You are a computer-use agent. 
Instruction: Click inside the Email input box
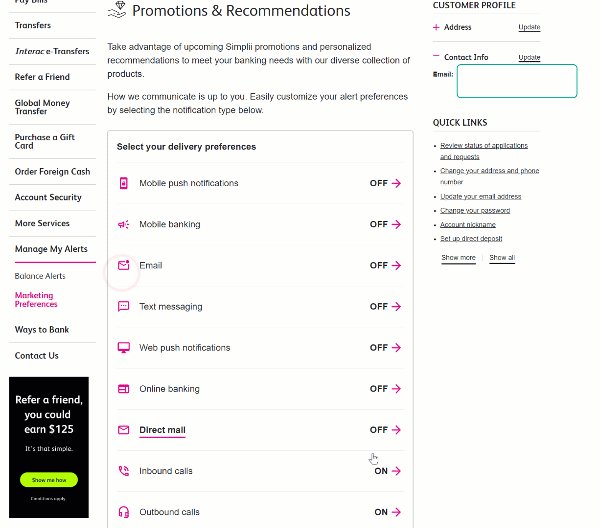pyautogui.click(x=517, y=81)
